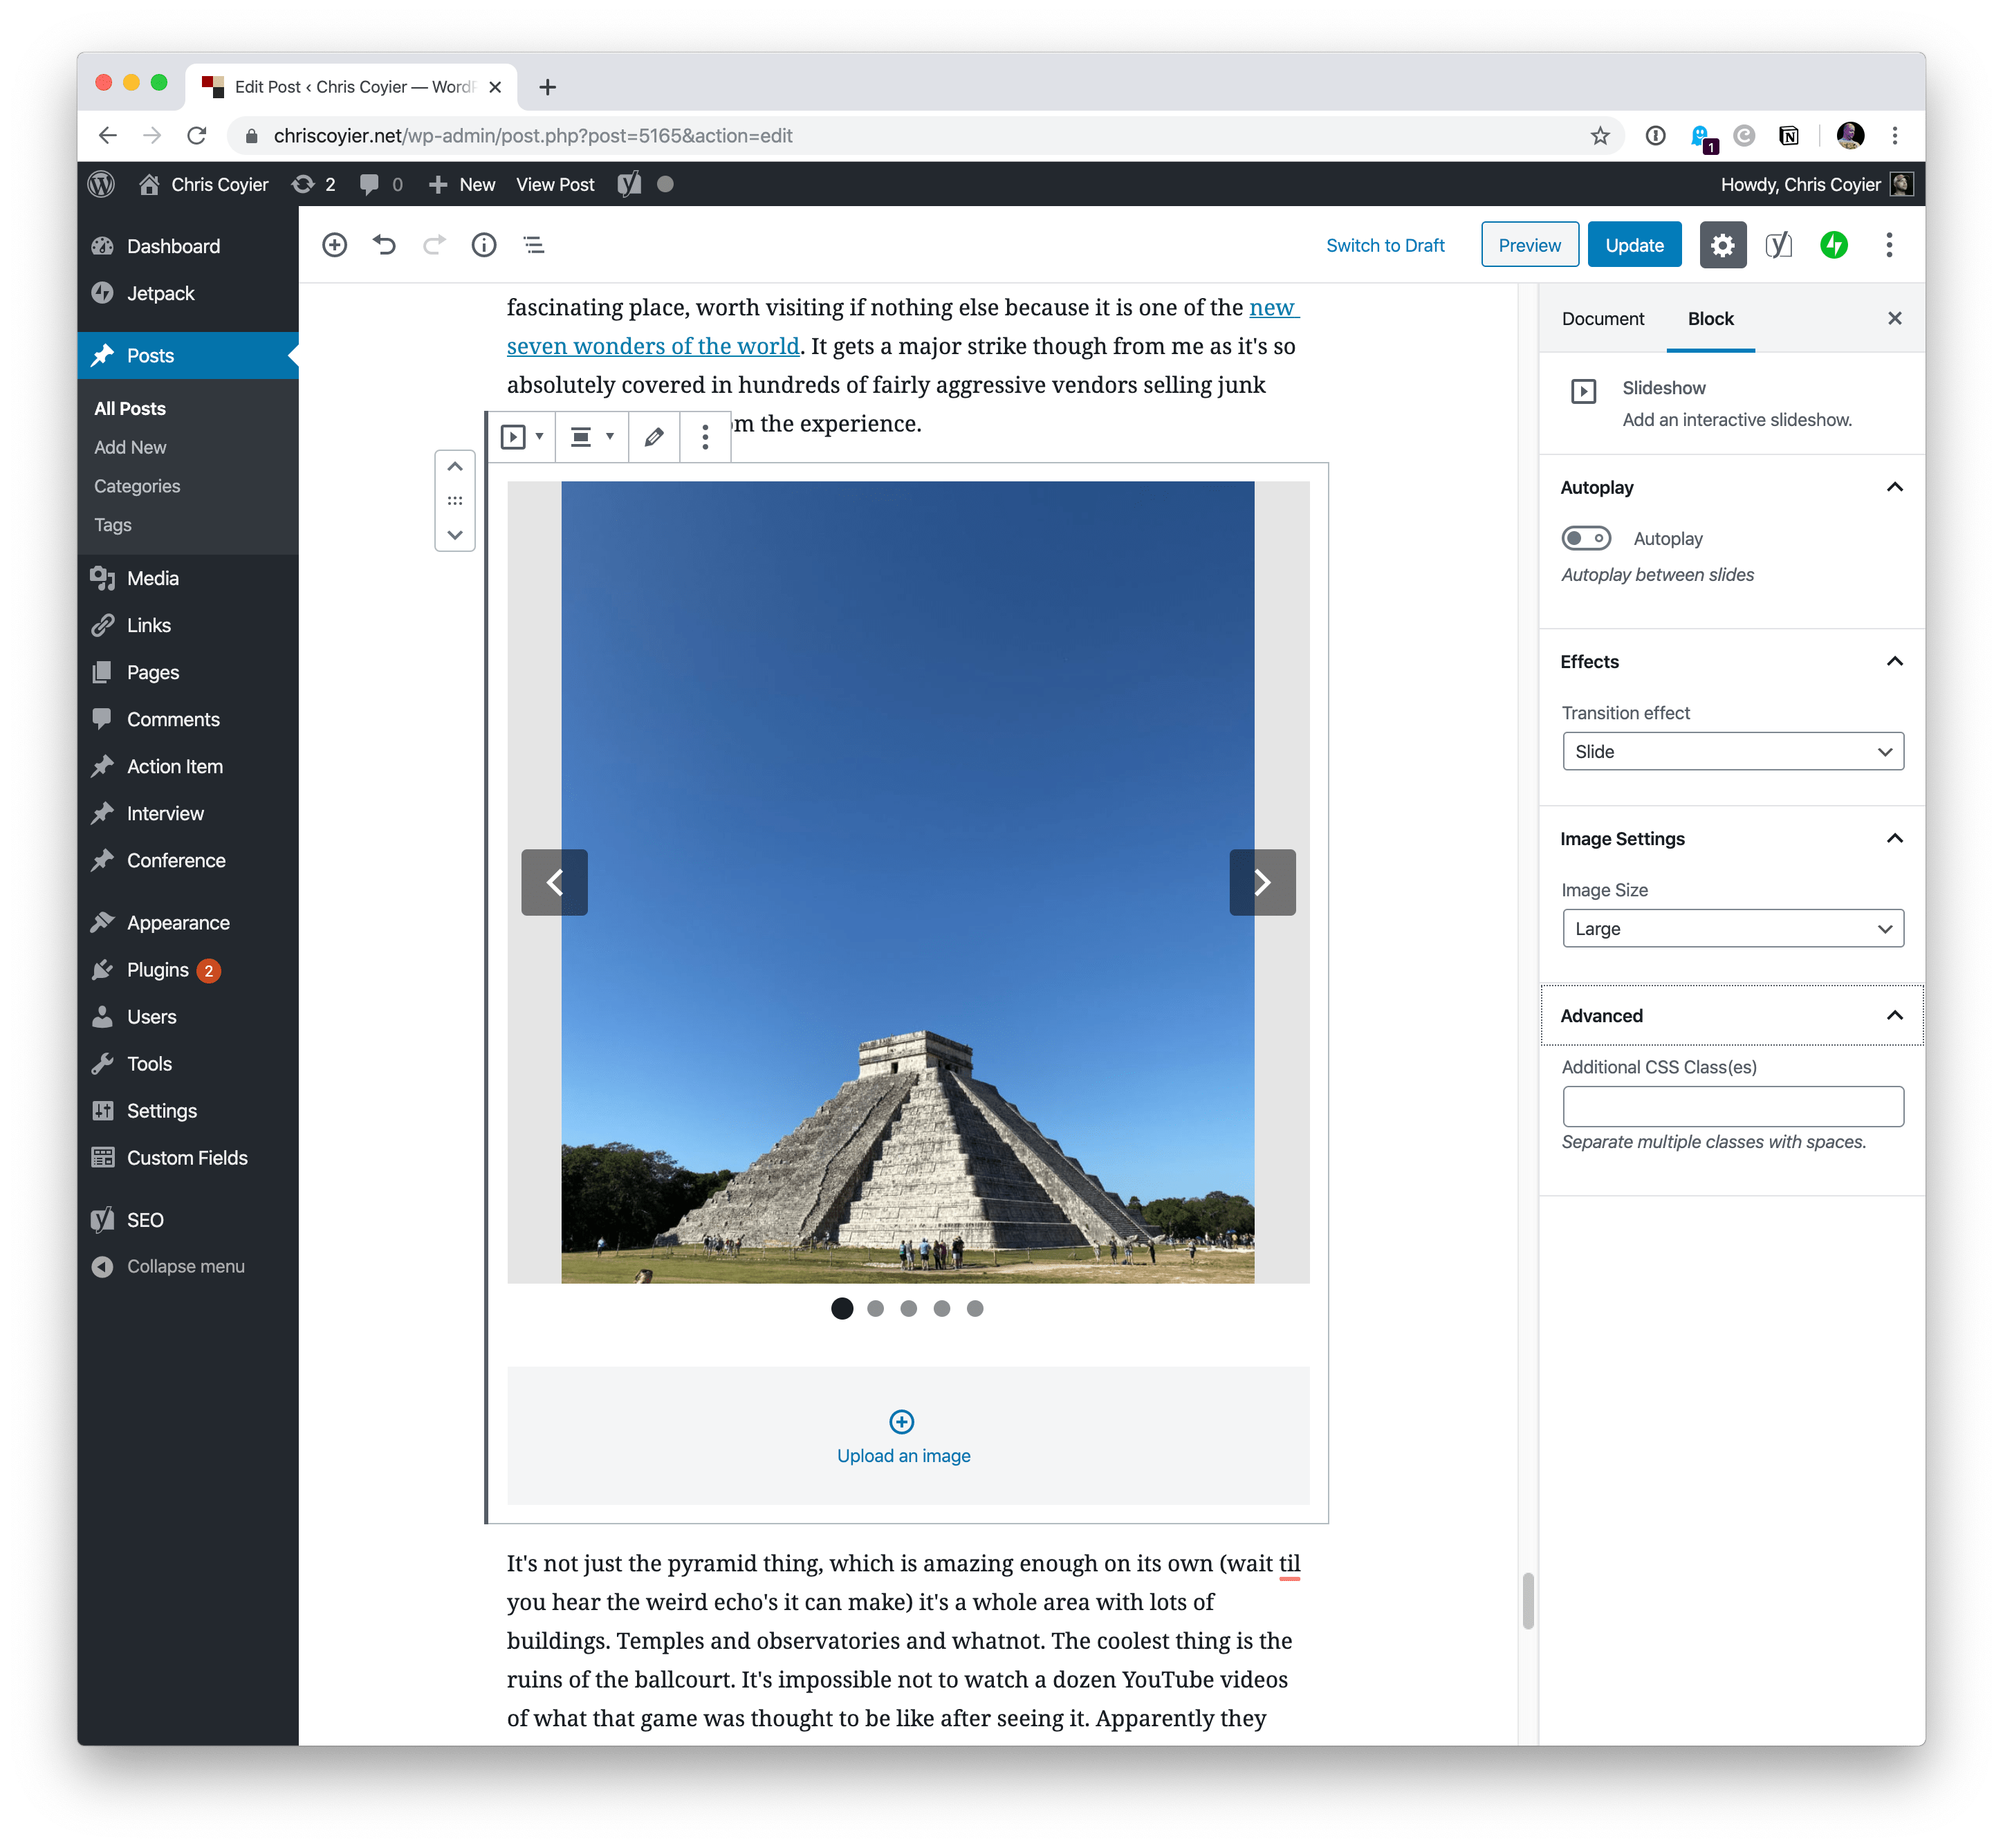Screen dimensions: 2003x1848
Task: Switch to the Document tab
Action: point(1602,318)
